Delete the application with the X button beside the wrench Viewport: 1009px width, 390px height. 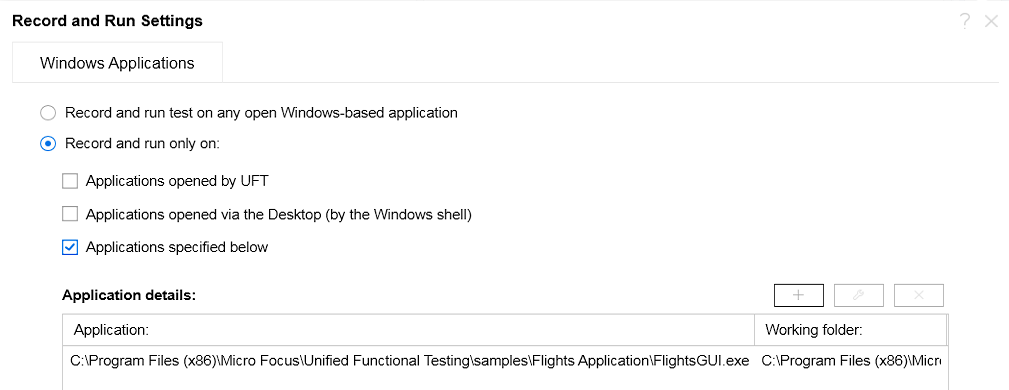(x=919, y=295)
